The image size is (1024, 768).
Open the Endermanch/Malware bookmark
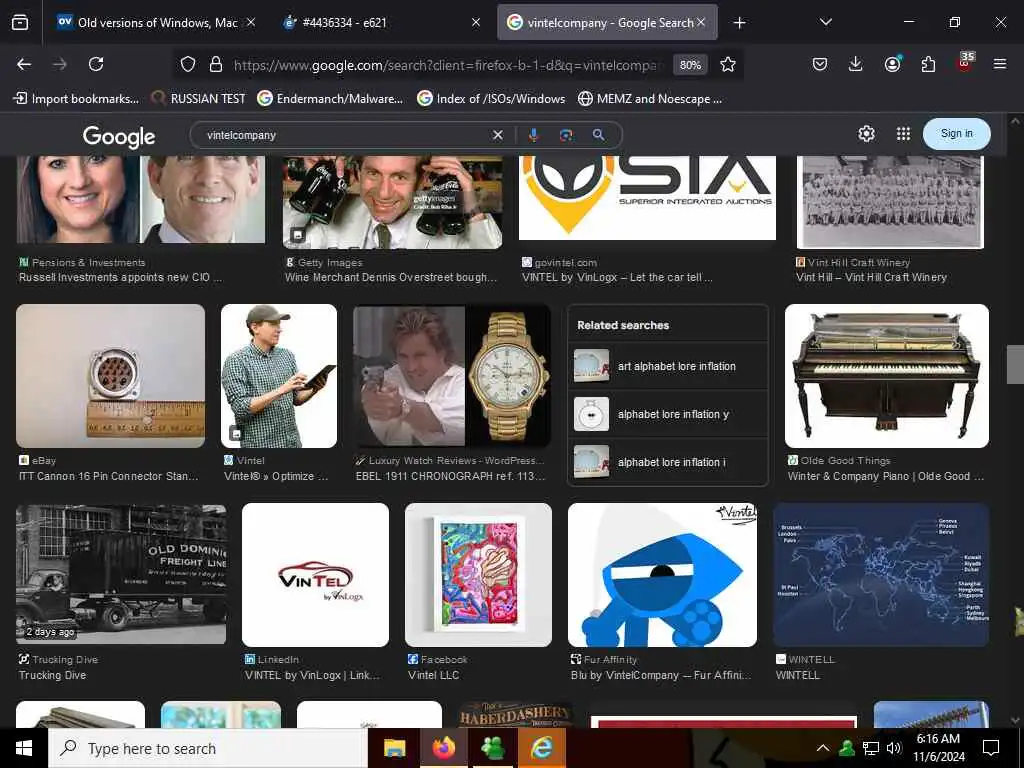point(330,99)
